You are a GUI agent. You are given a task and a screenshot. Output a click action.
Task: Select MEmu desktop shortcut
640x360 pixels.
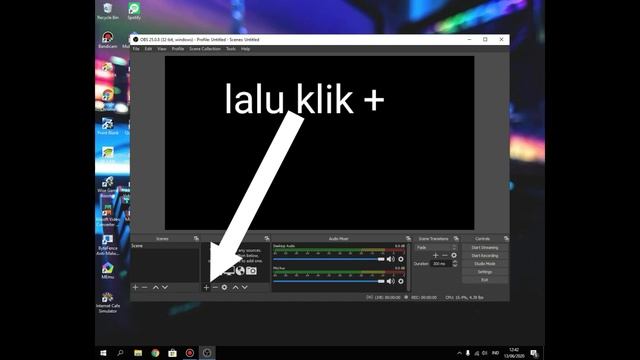click(108, 271)
